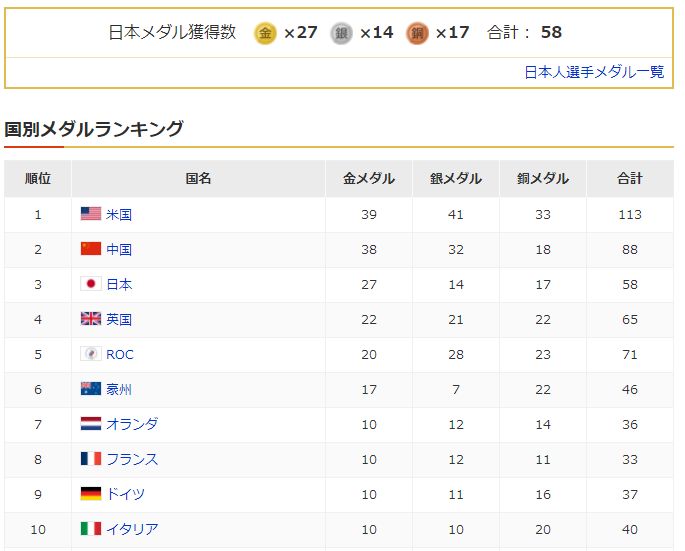Open the 中国 country link
This screenshot has height=551, width=685.
click(119, 250)
